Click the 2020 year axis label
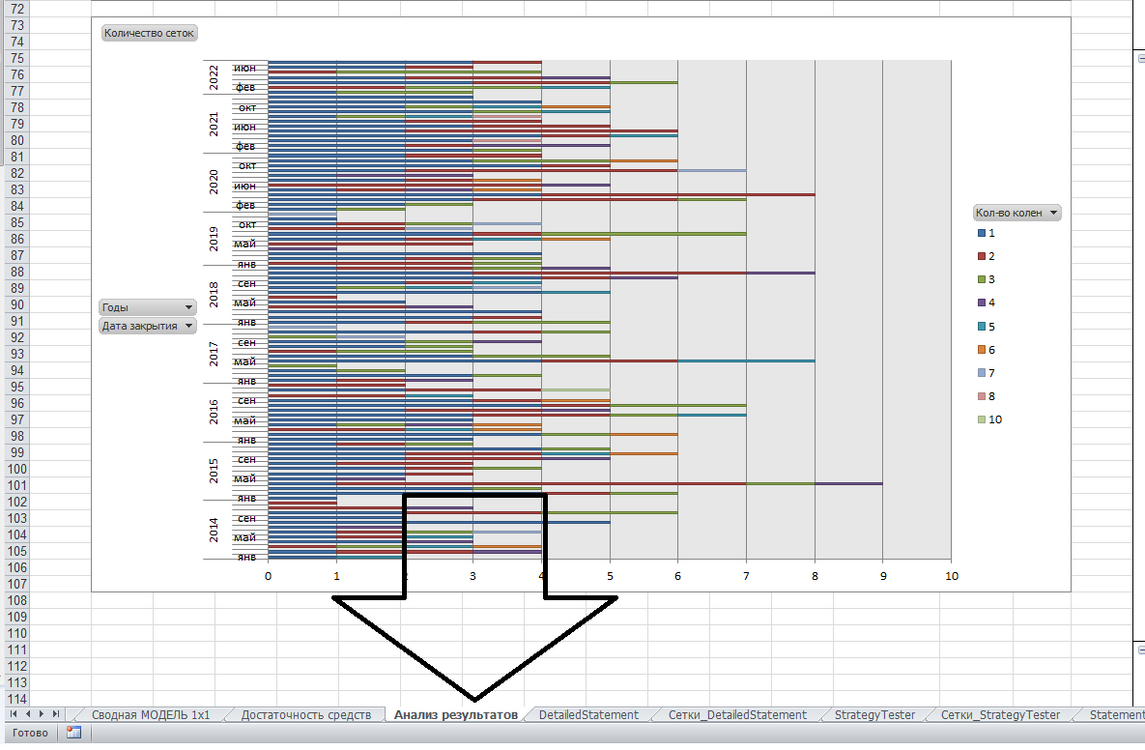Image resolution: width=1145 pixels, height=750 pixels. pos(214,182)
